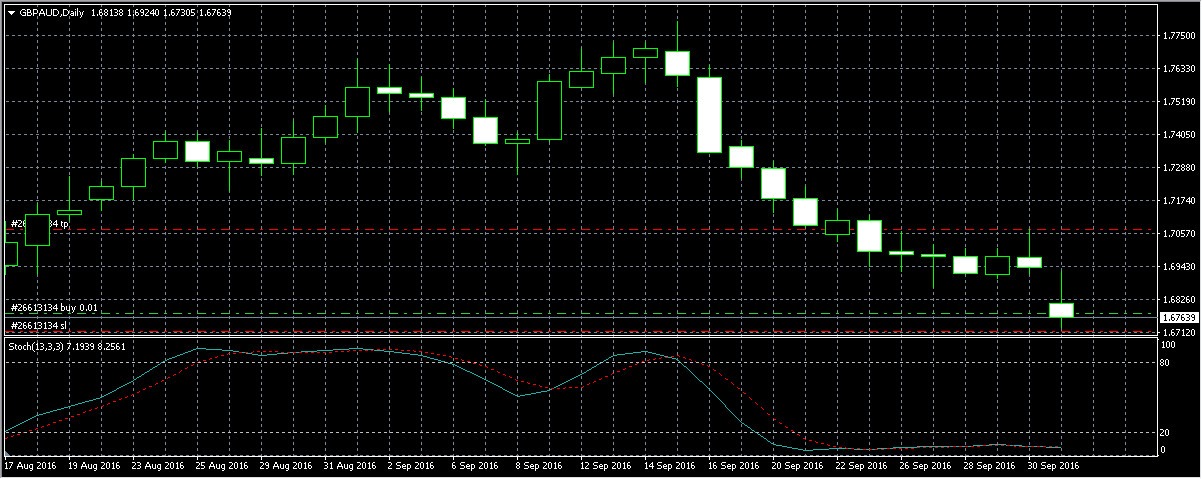
Task: Click the GBPAUD,Daily chart title
Action: coord(51,12)
